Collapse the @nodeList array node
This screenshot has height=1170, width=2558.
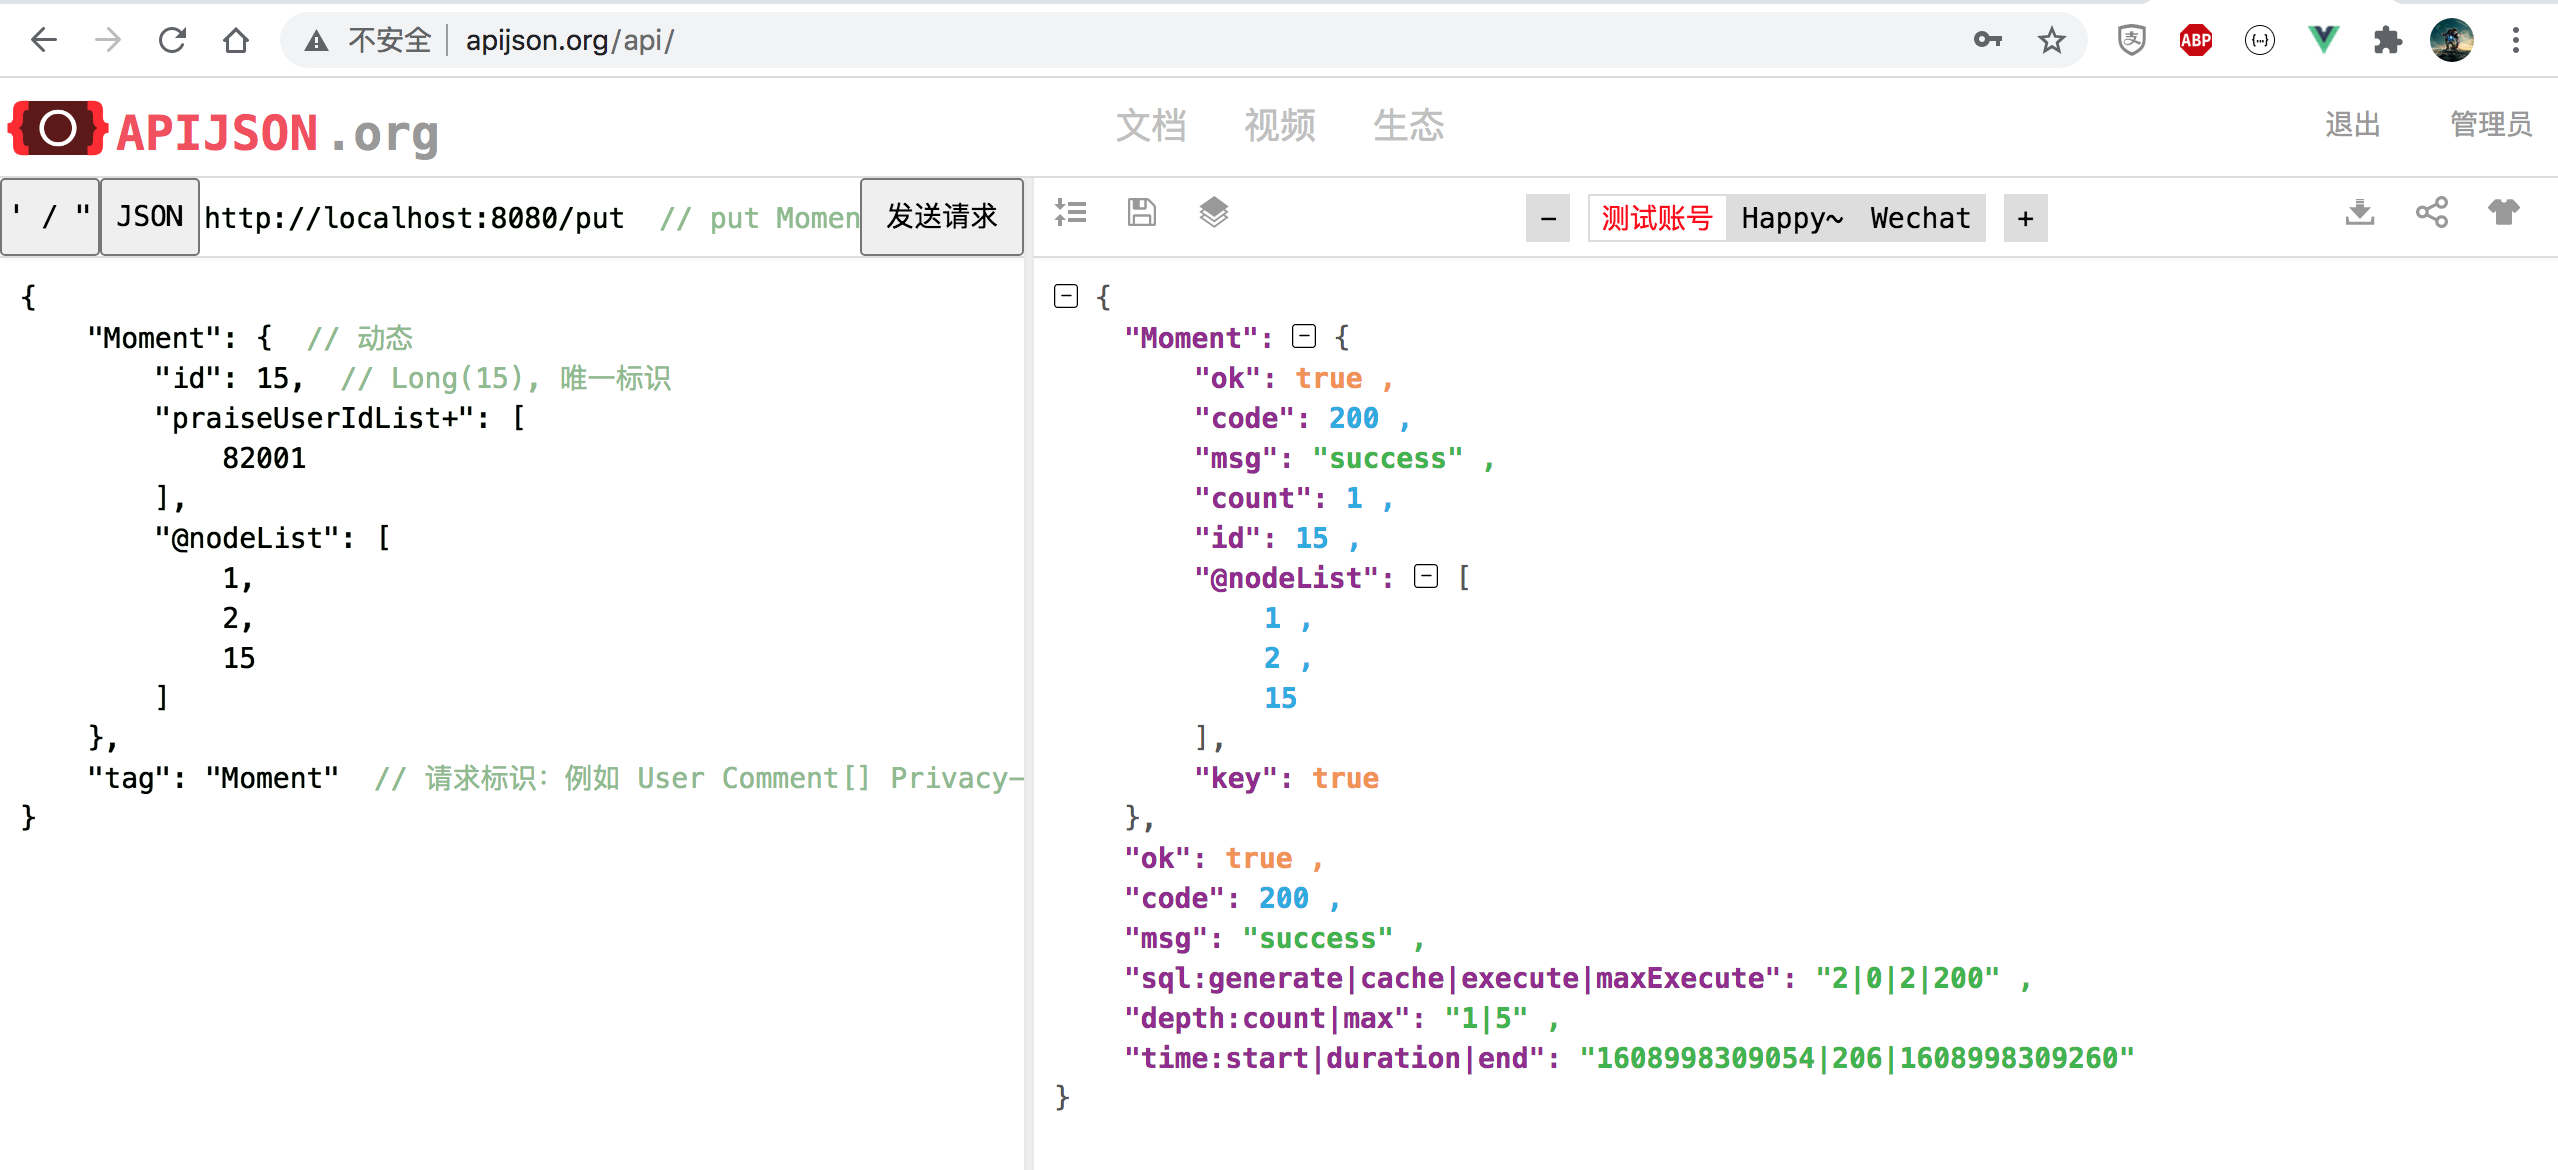(1426, 576)
